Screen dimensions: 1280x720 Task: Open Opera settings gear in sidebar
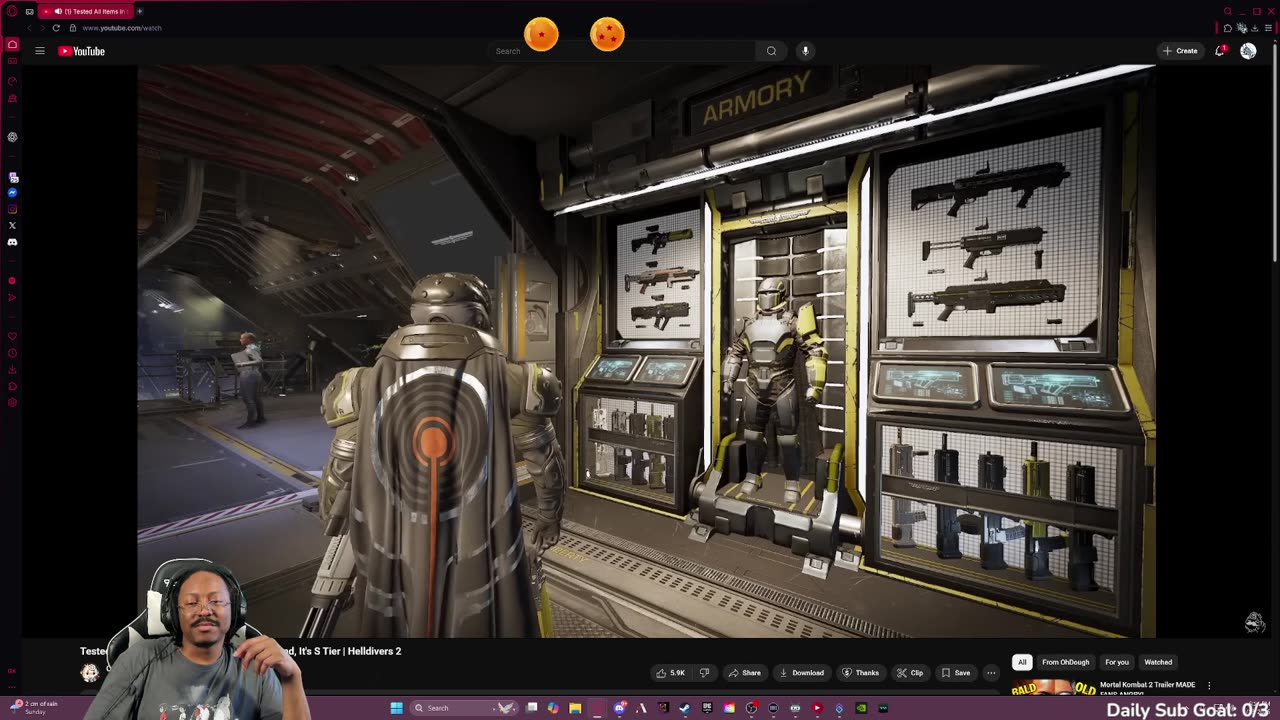click(x=12, y=403)
